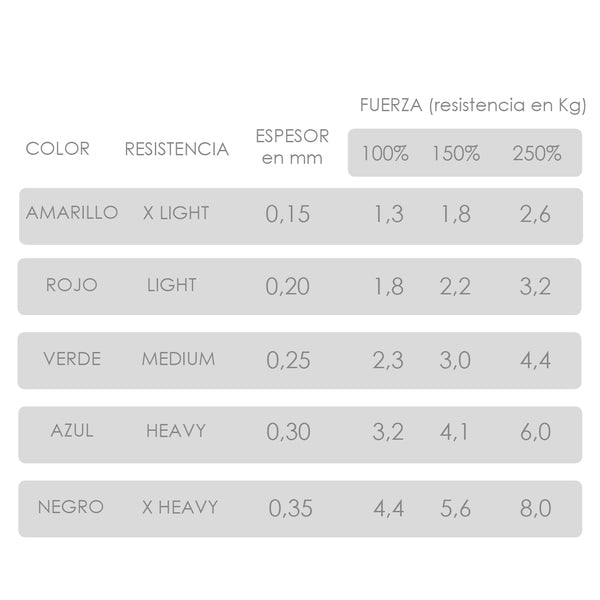Click the 4,4 value in VERDE row

pyautogui.click(x=535, y=360)
